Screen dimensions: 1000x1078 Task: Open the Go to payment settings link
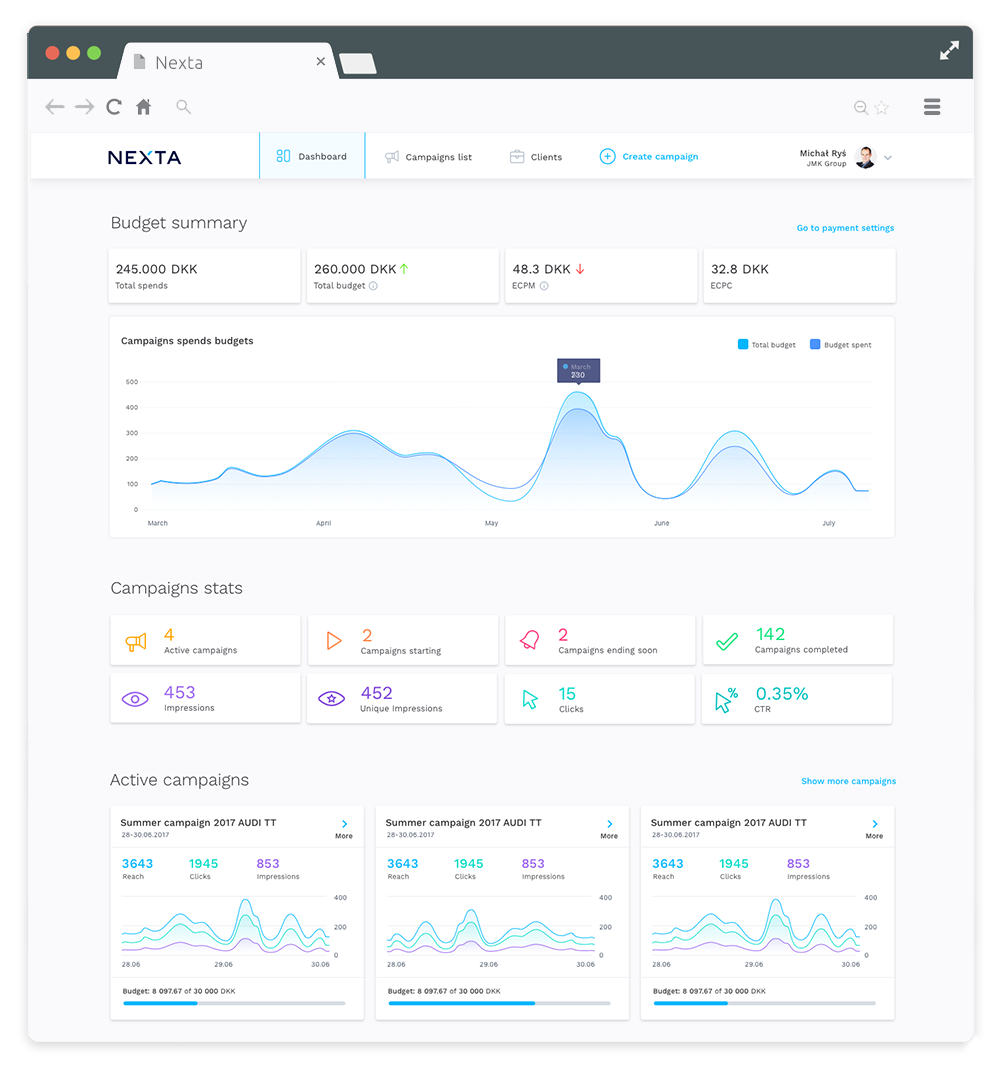845,228
